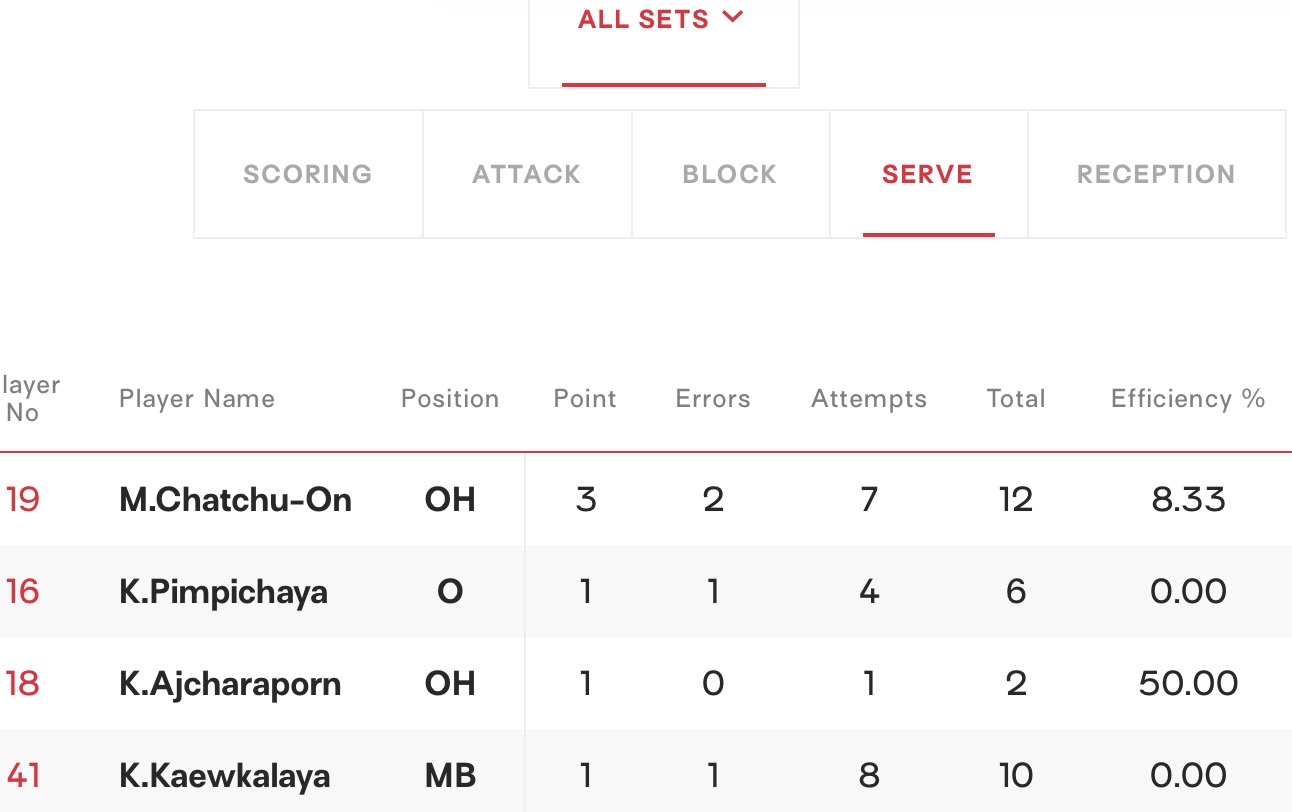This screenshot has height=812, width=1292.
Task: Sort by Total column header
Action: click(x=1016, y=399)
